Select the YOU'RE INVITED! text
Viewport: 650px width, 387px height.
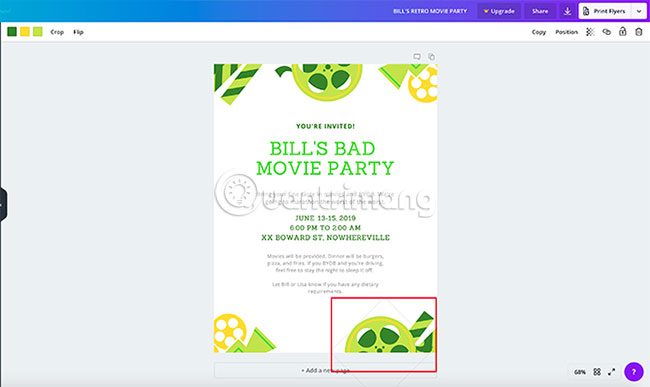(x=325, y=126)
